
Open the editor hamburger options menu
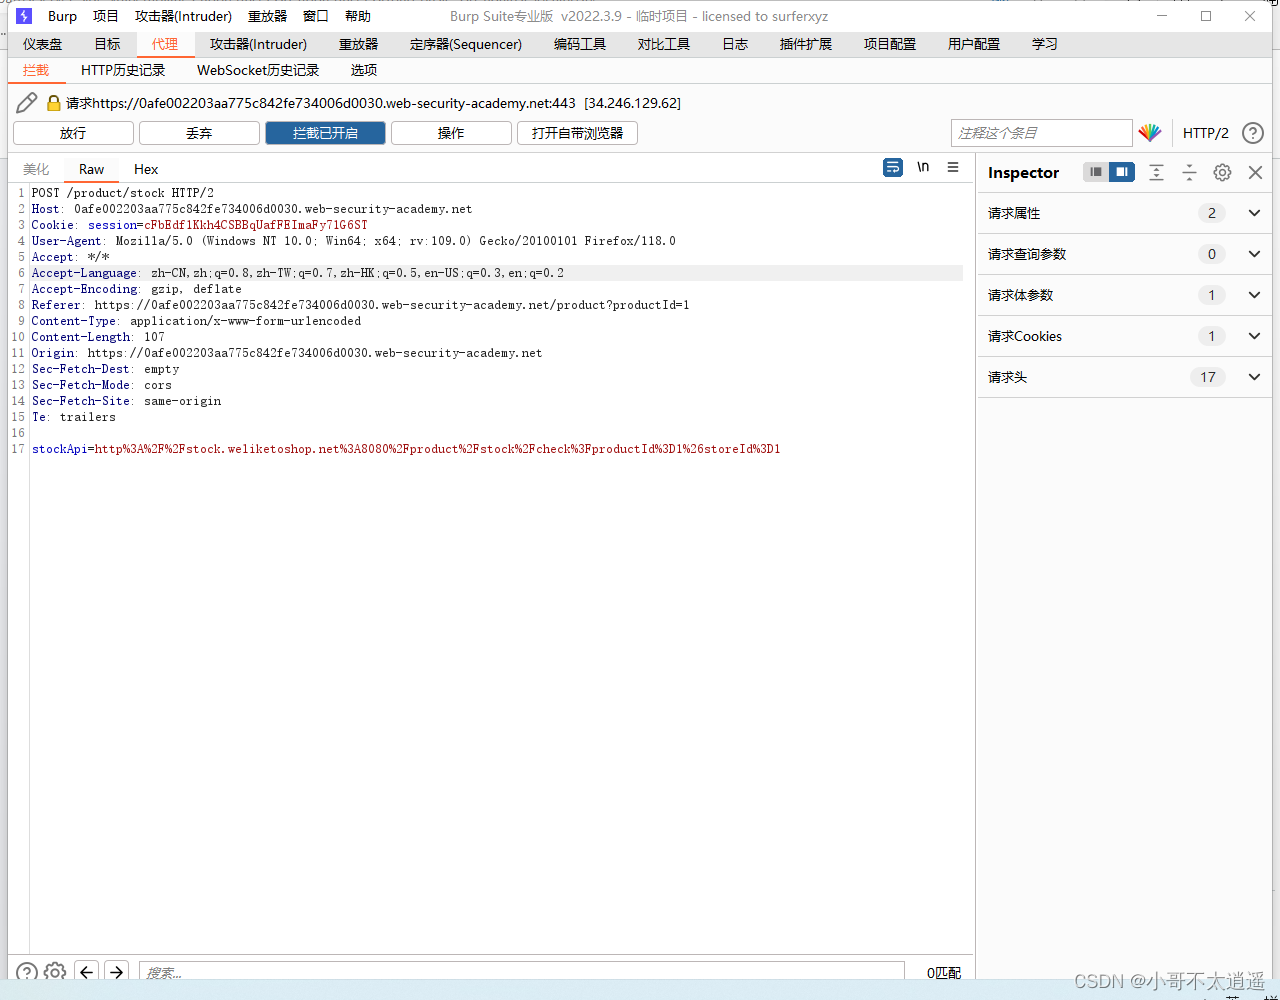(953, 167)
